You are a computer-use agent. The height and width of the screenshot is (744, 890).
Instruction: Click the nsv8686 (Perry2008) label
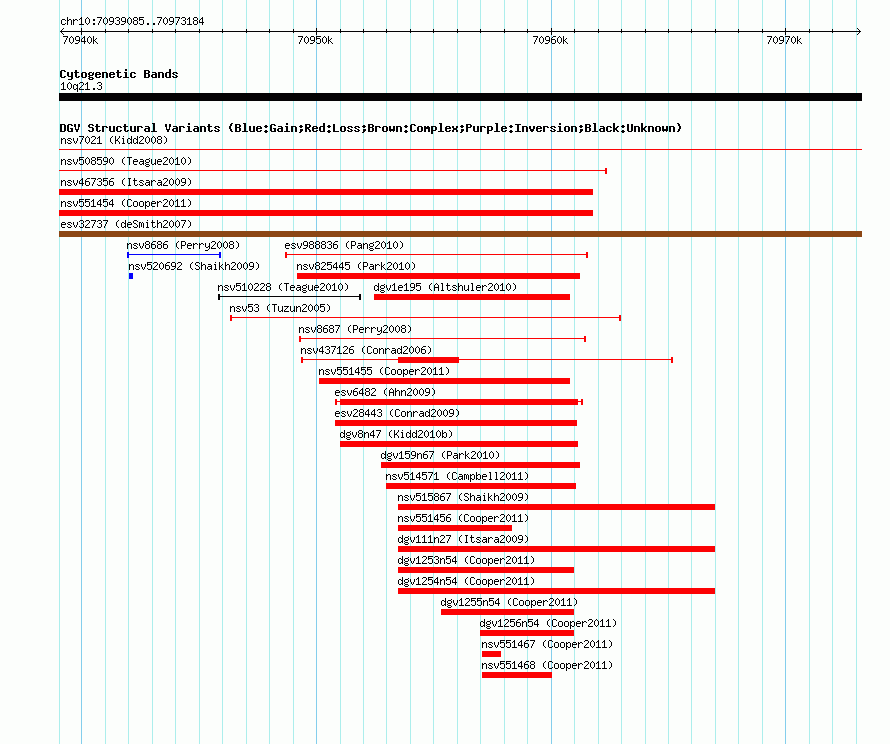pyautogui.click(x=183, y=245)
